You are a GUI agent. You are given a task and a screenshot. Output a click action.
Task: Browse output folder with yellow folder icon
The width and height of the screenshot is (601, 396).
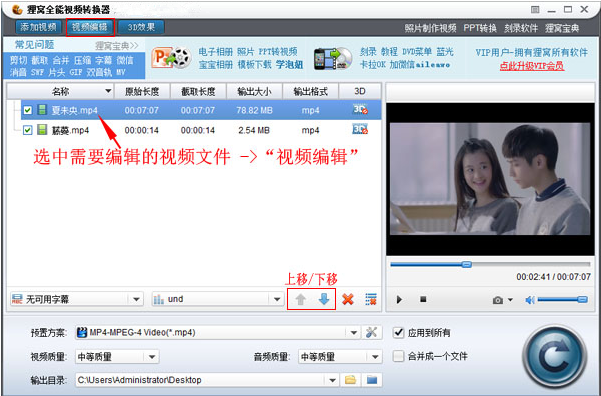point(350,380)
